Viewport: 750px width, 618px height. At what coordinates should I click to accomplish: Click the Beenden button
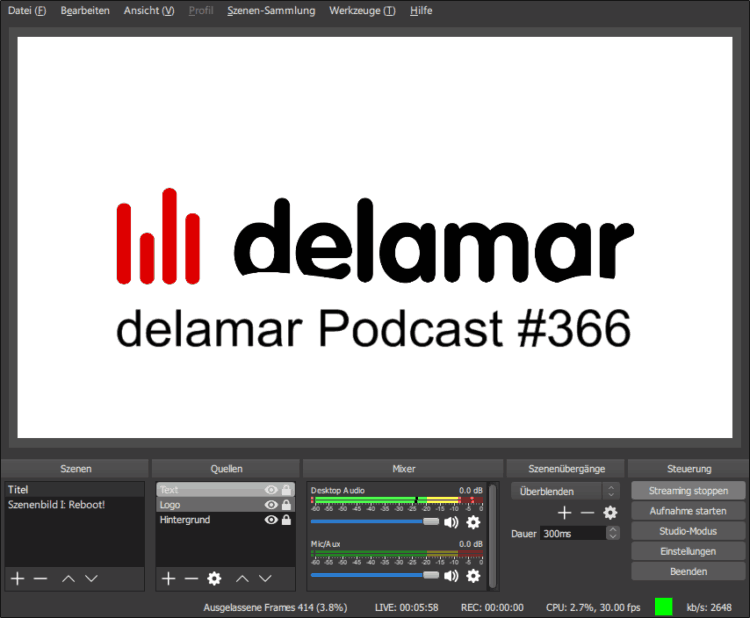[x=688, y=571]
